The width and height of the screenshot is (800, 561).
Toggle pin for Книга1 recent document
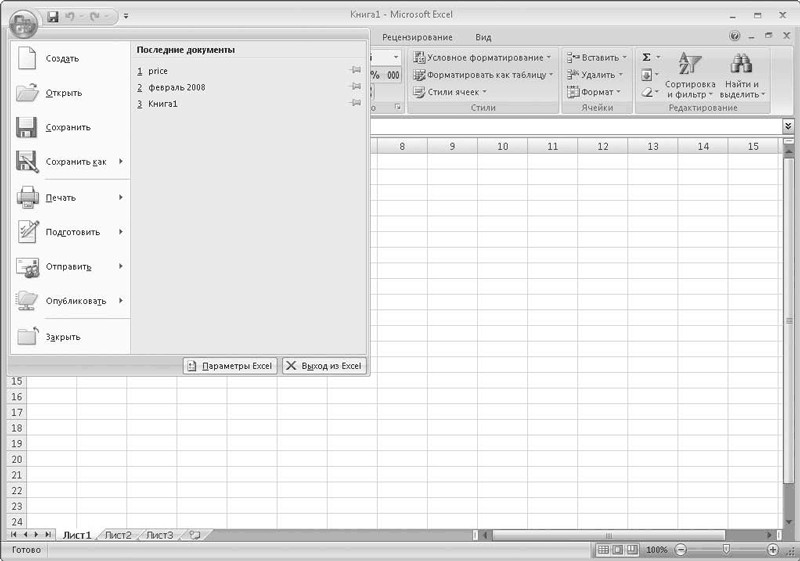point(354,103)
